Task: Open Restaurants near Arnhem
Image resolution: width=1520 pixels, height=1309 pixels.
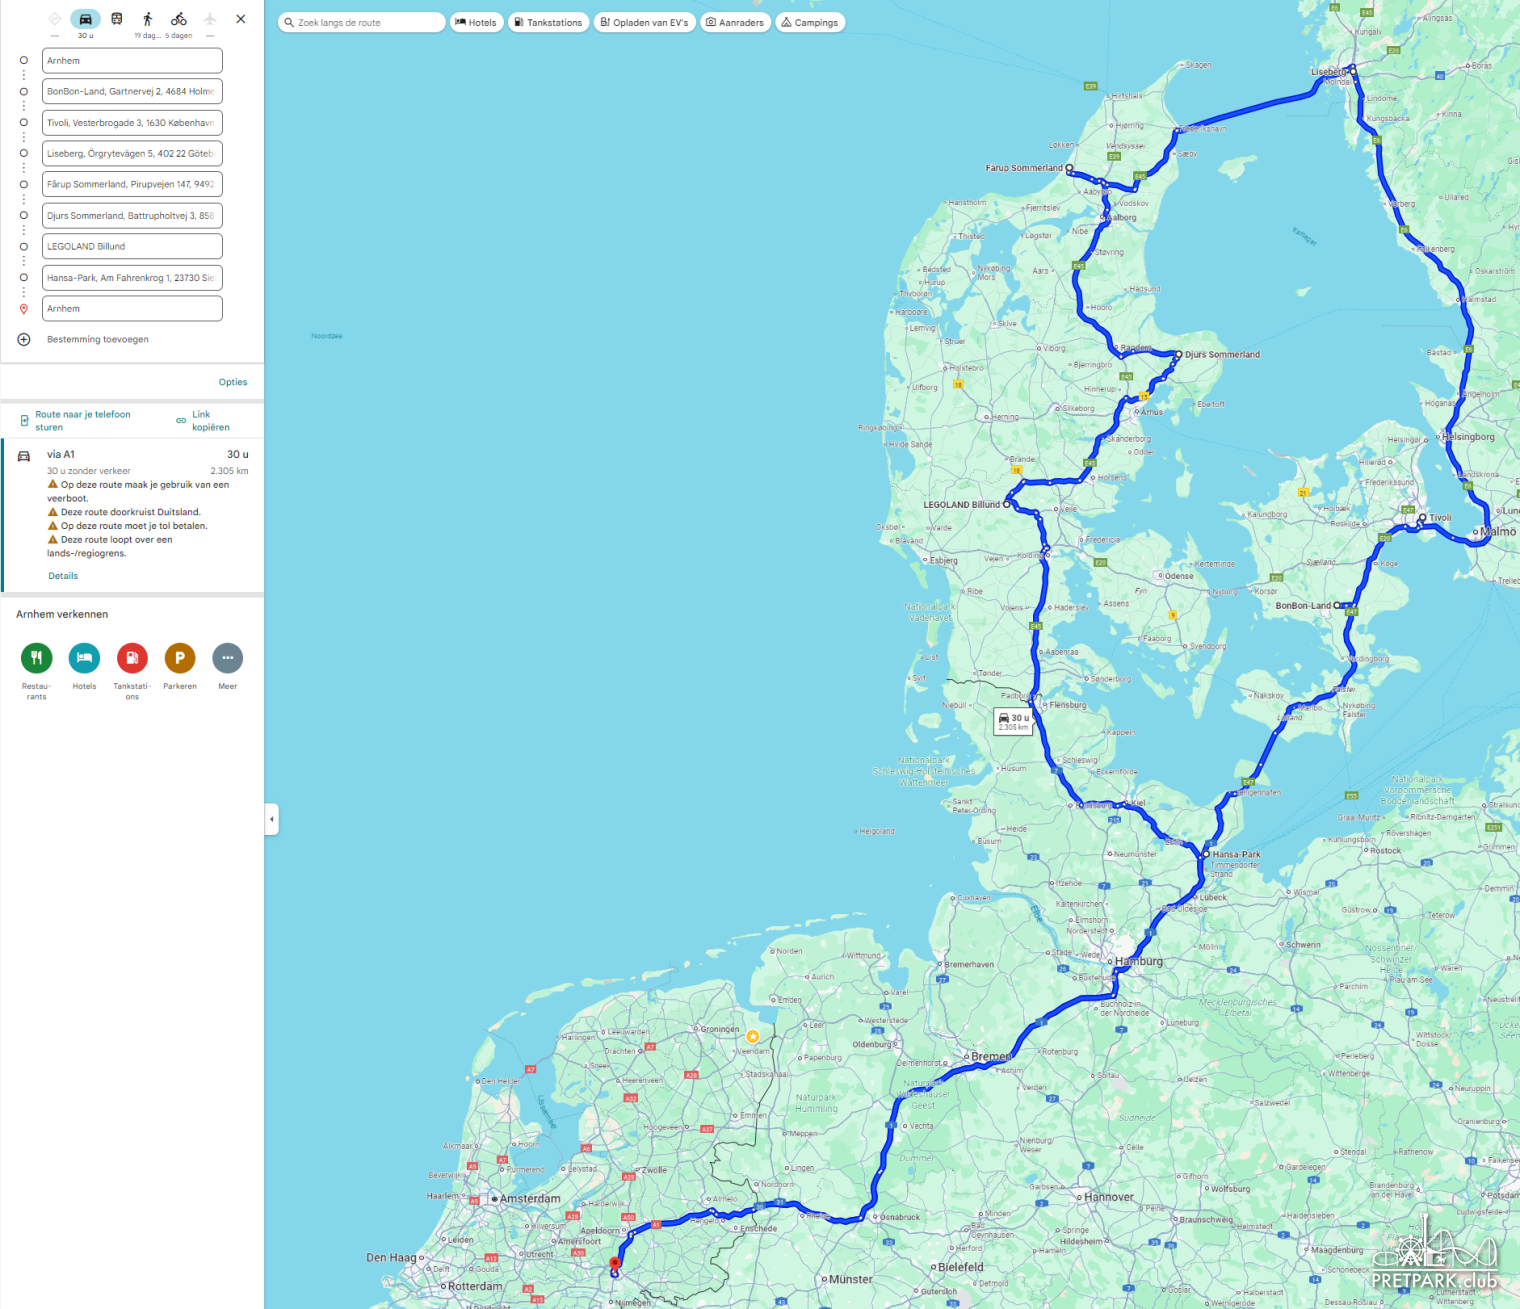Action: (37, 658)
